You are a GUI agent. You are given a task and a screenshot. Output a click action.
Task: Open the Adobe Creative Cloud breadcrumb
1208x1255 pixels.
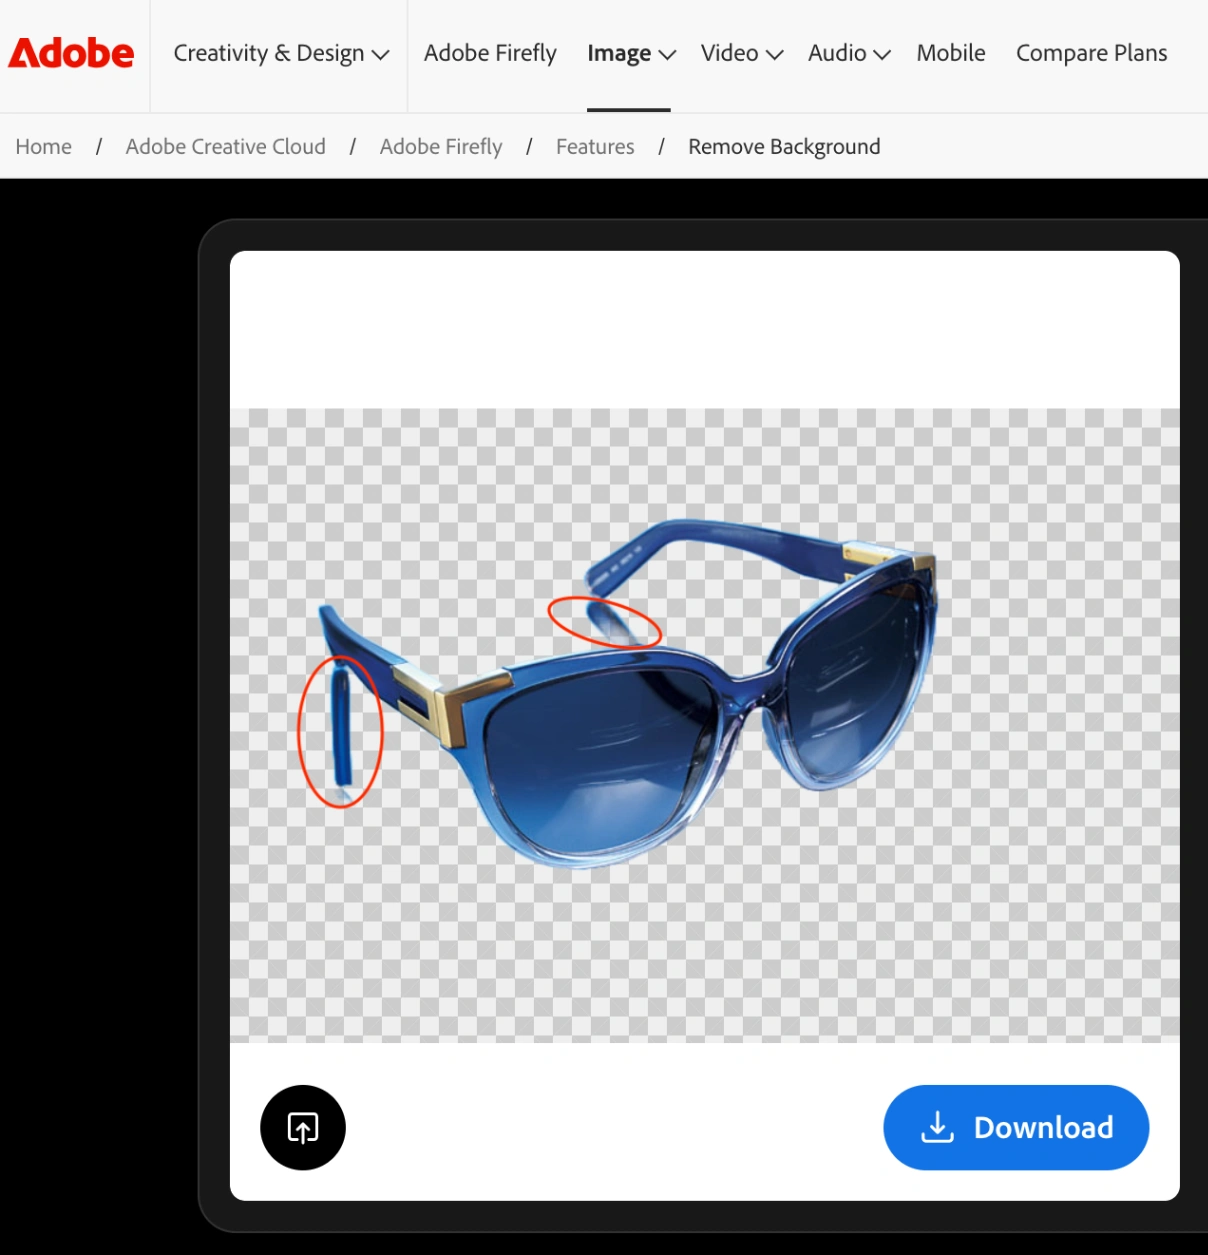pyautogui.click(x=225, y=147)
